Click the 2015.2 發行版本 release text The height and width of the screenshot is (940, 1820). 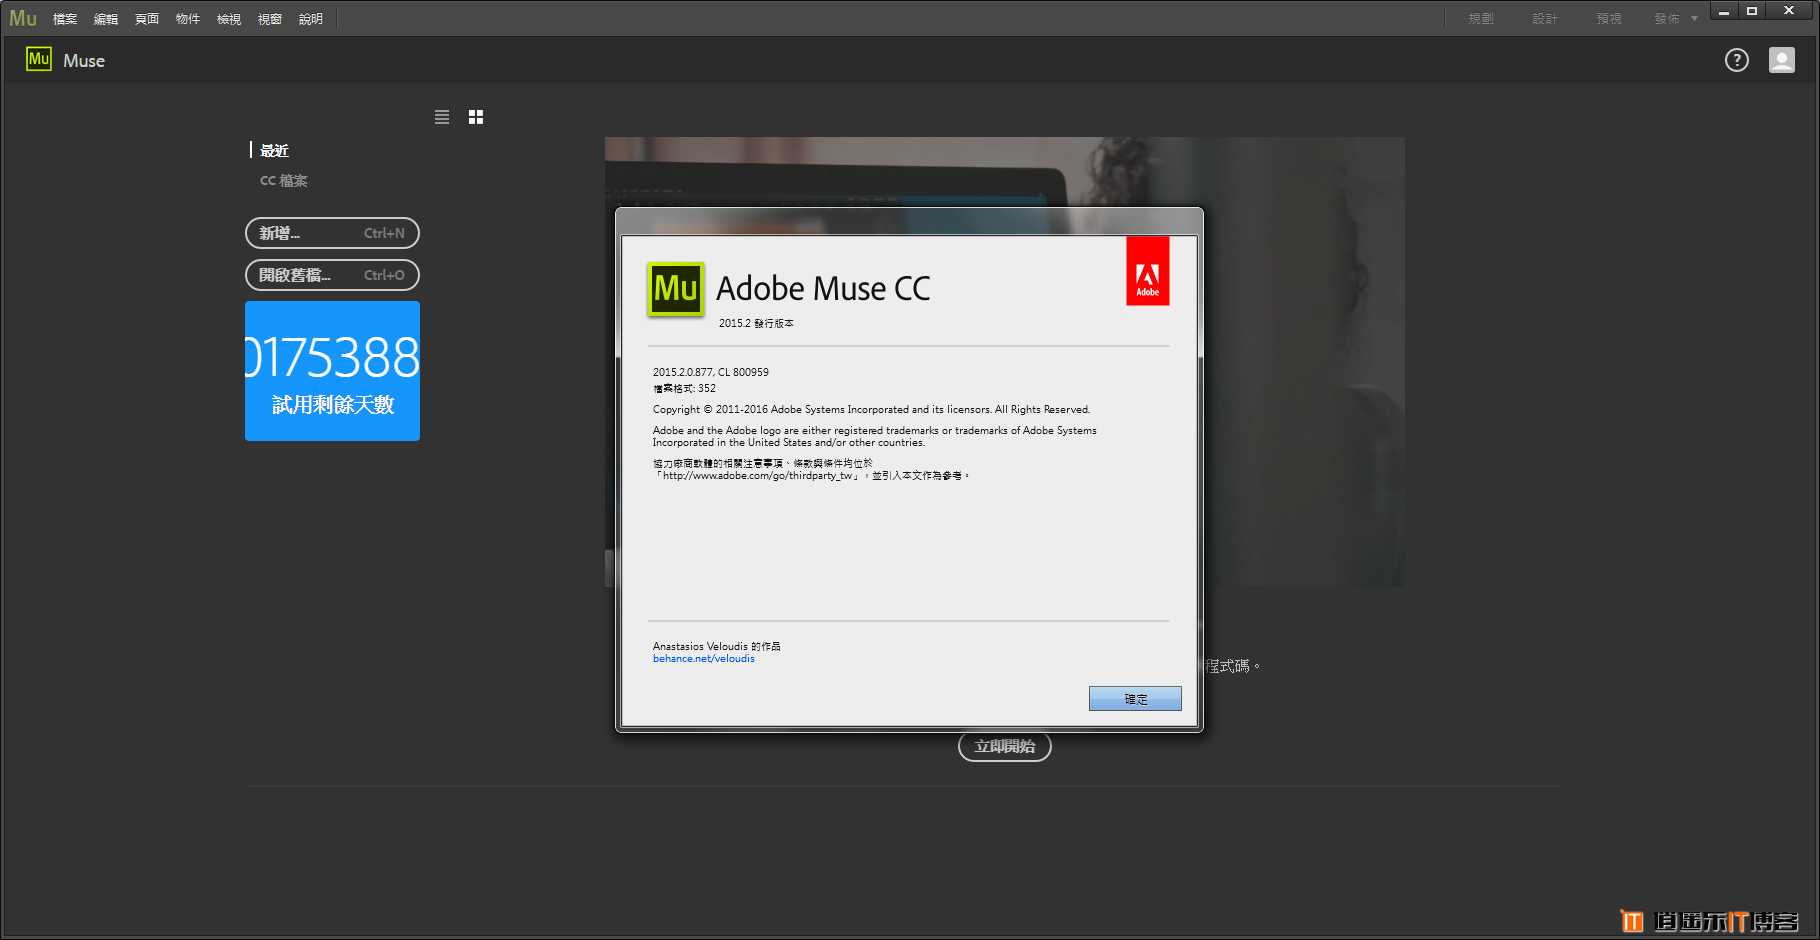click(x=756, y=323)
